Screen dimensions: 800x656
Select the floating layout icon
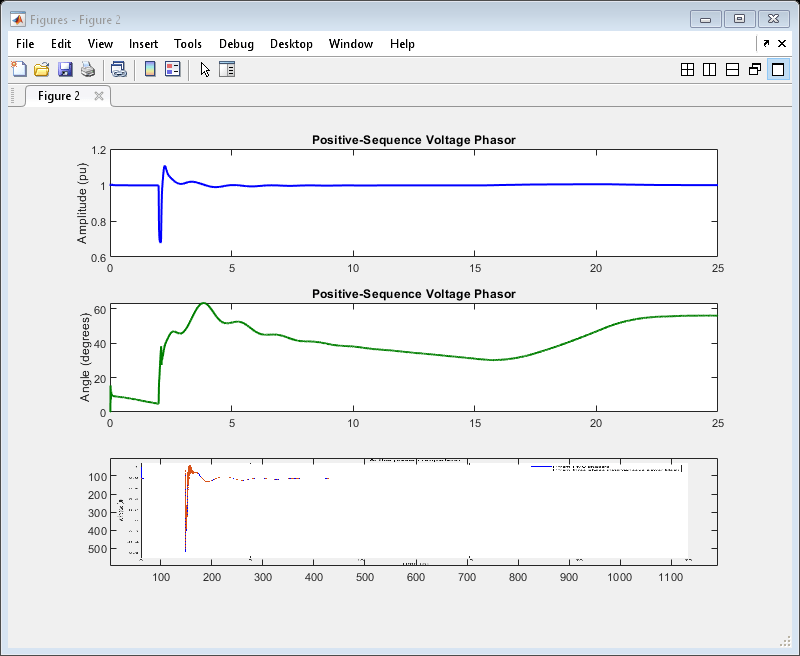755,69
